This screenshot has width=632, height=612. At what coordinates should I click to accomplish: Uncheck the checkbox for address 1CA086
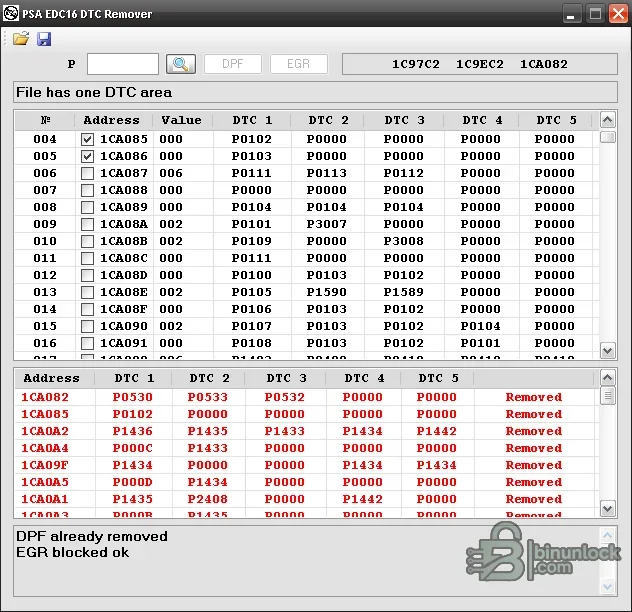coord(87,156)
